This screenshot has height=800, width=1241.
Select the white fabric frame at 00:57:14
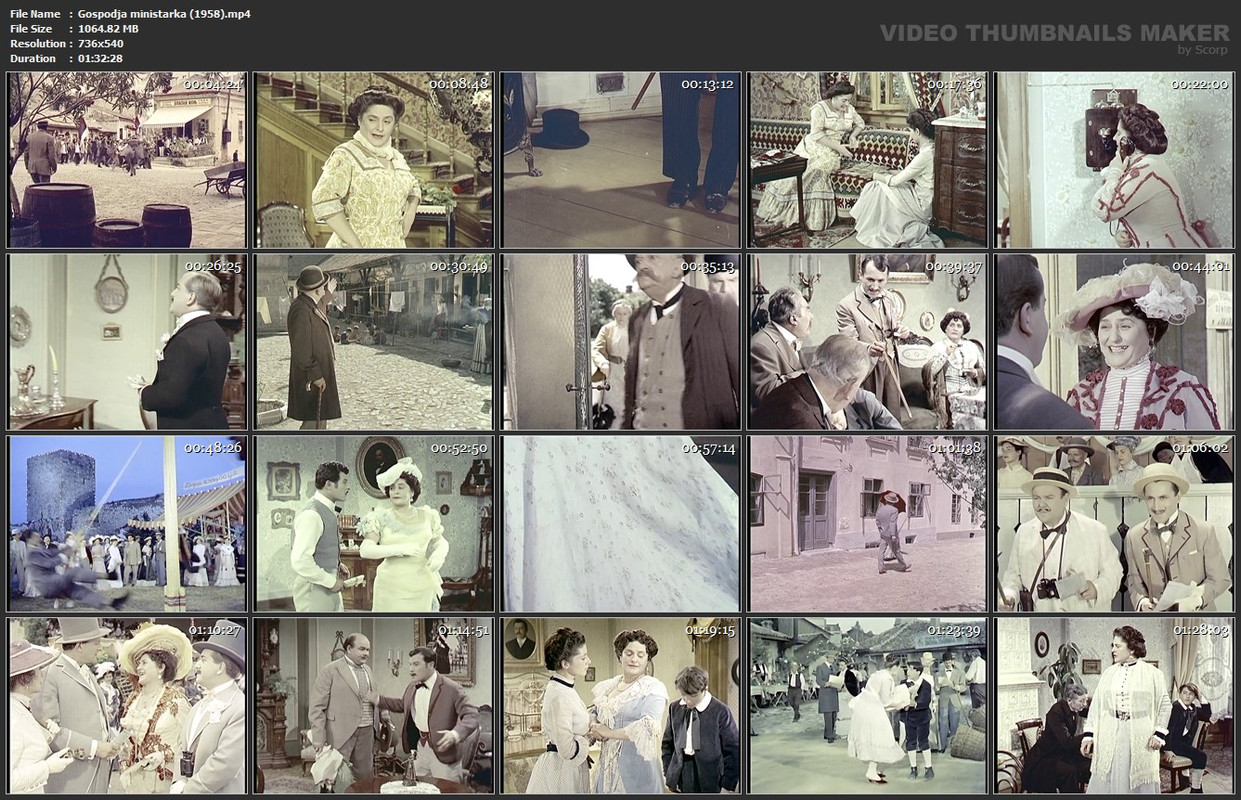(x=620, y=523)
